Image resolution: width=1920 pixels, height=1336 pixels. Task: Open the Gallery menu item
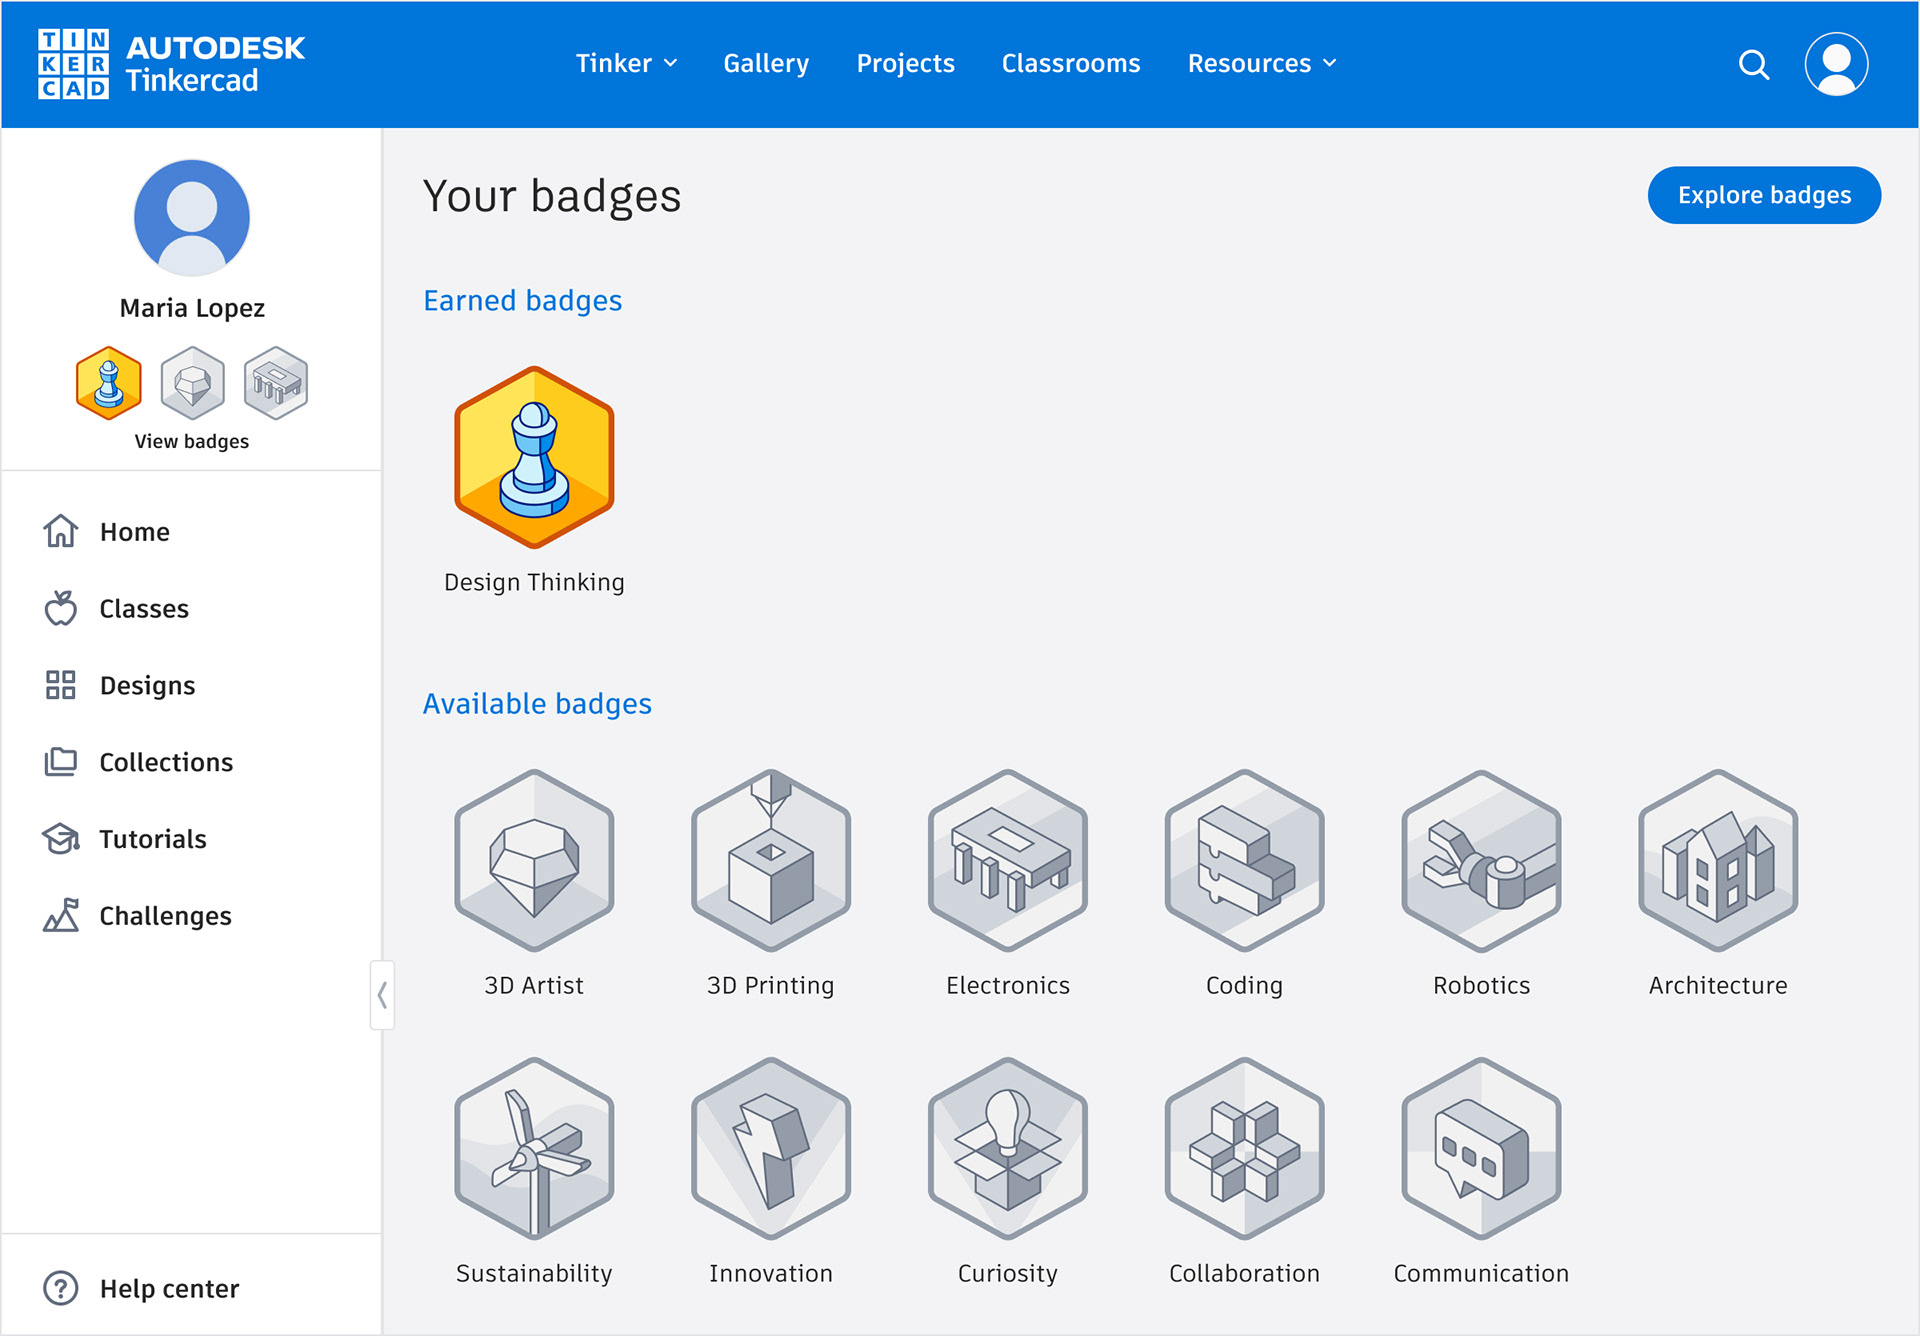point(766,64)
